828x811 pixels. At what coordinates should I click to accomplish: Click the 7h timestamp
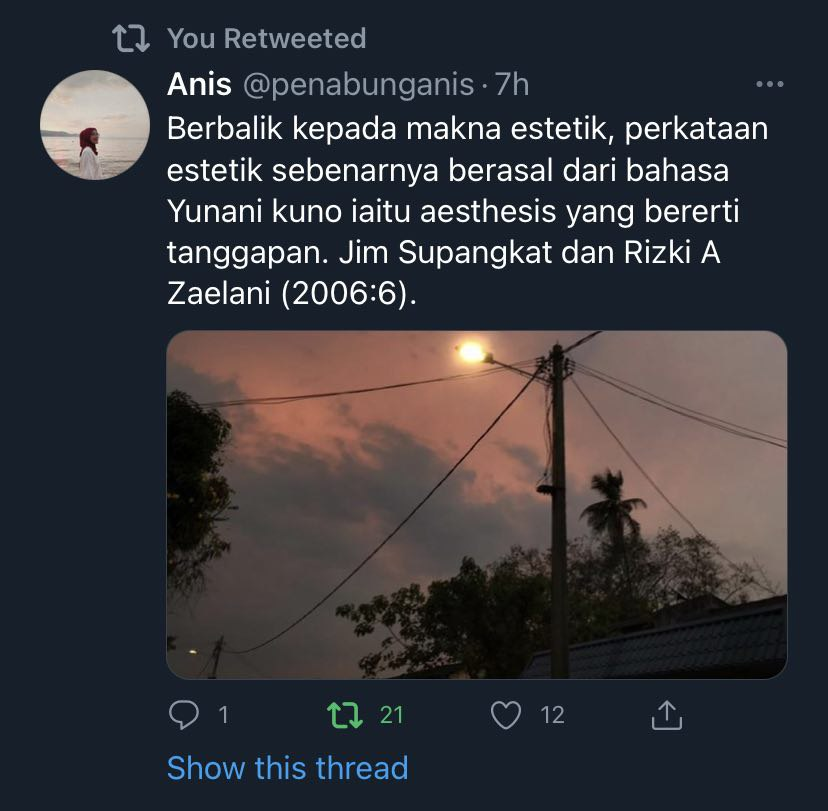512,84
